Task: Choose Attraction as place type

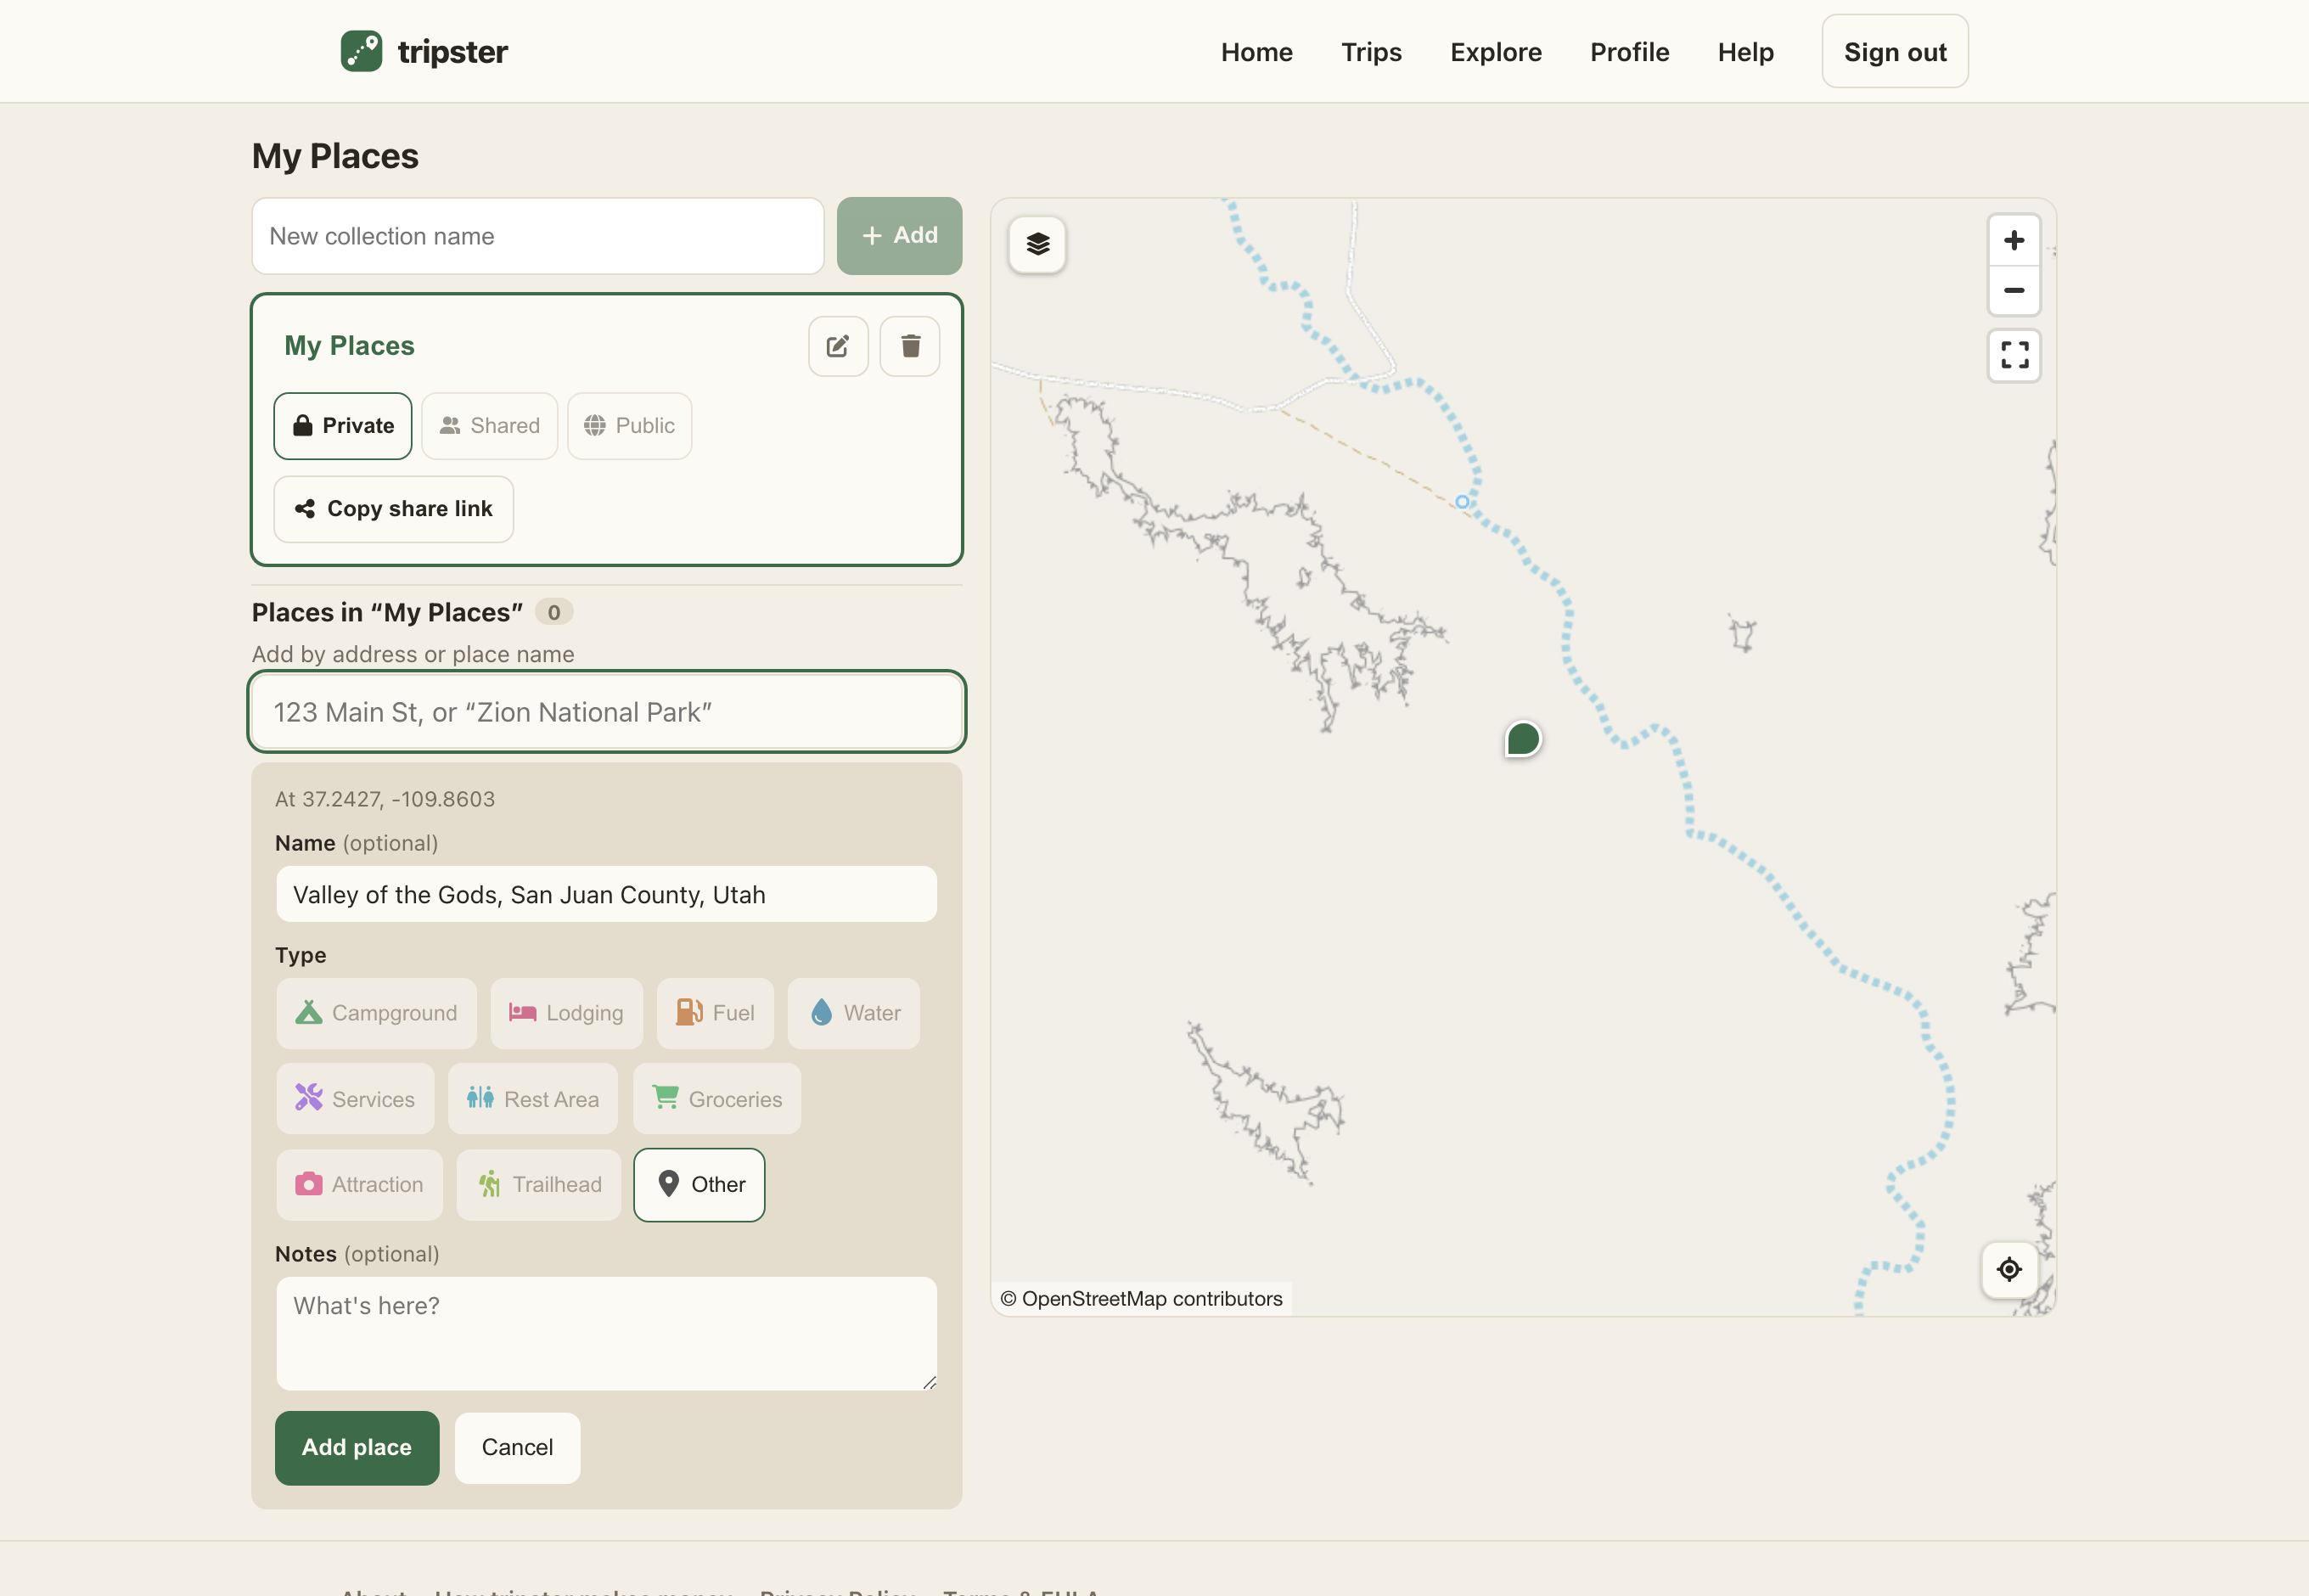Action: (x=359, y=1184)
